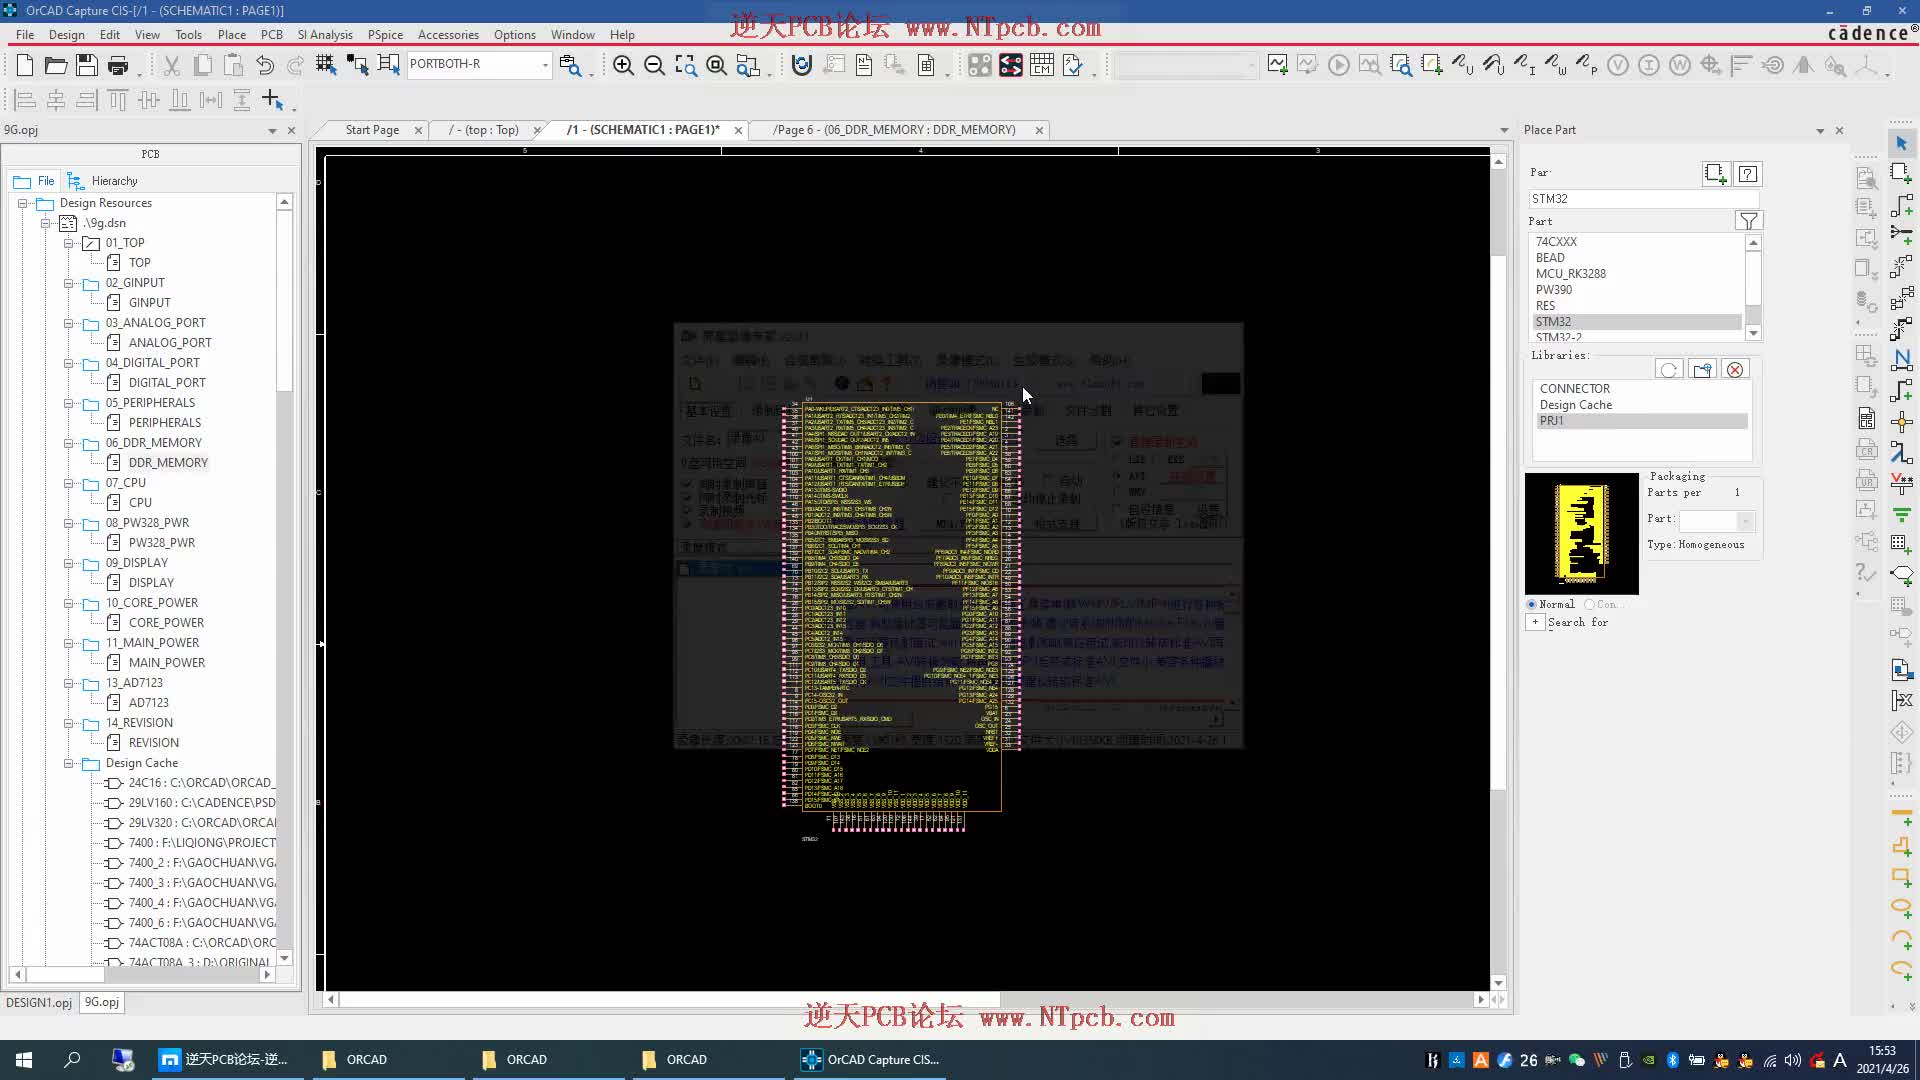Viewport: 1920px width, 1080px height.
Task: Click the Zoom Out magnifier icon
Action: pos(654,66)
